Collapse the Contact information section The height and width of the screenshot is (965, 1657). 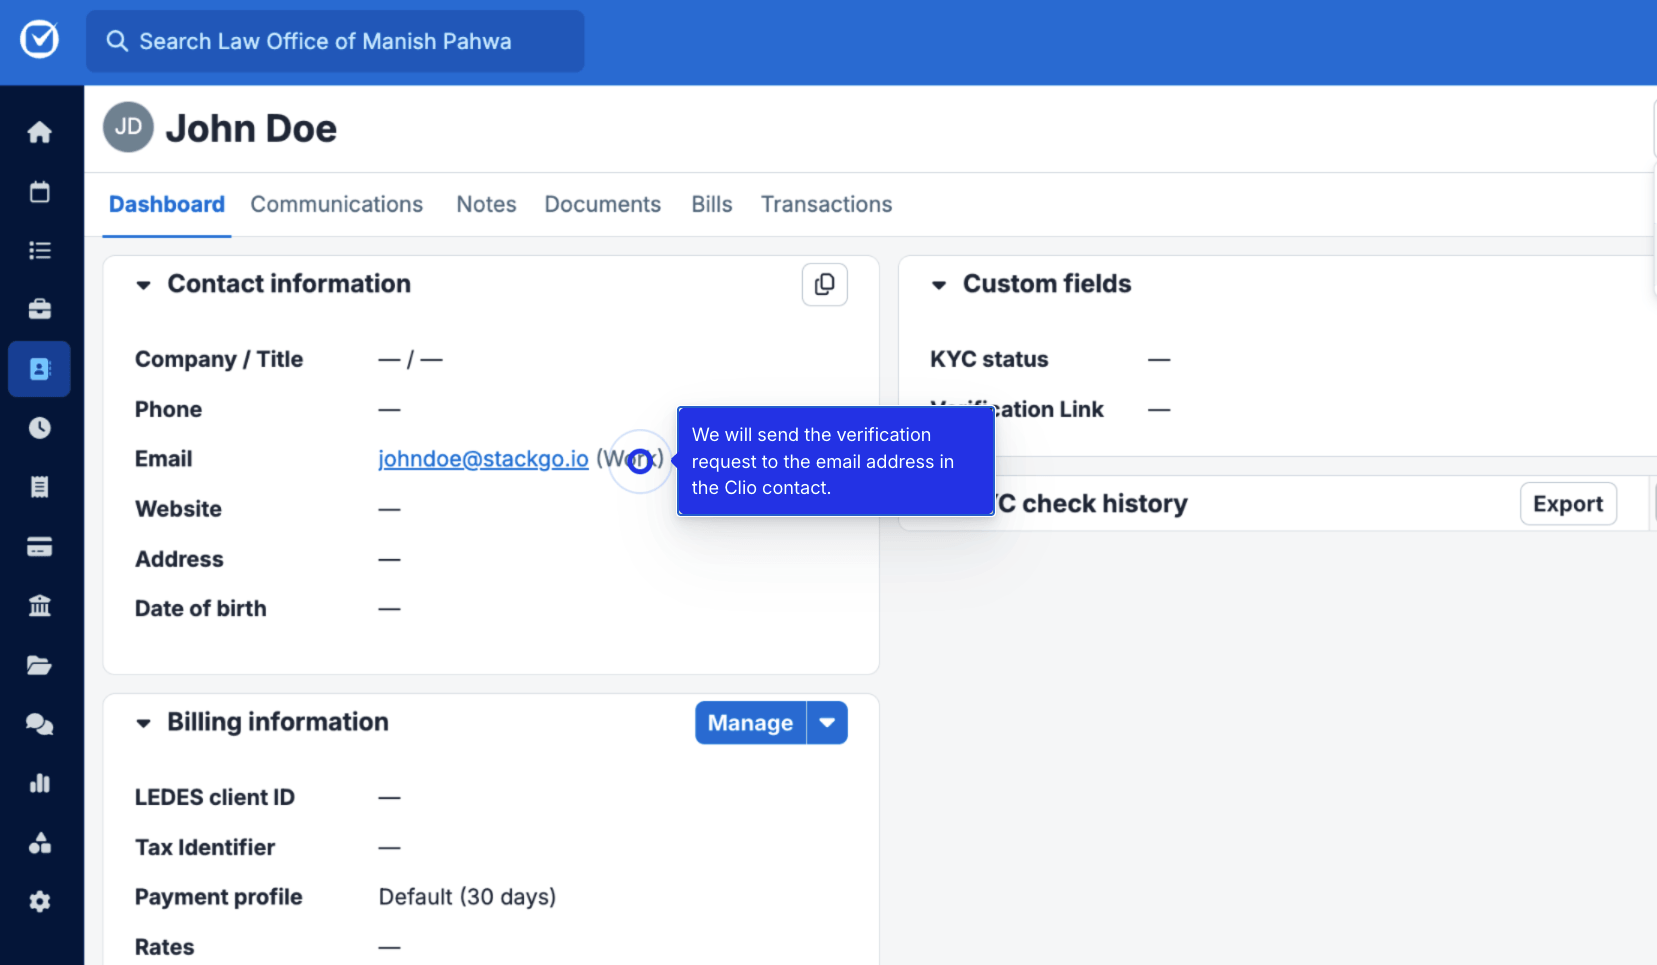[x=144, y=285]
